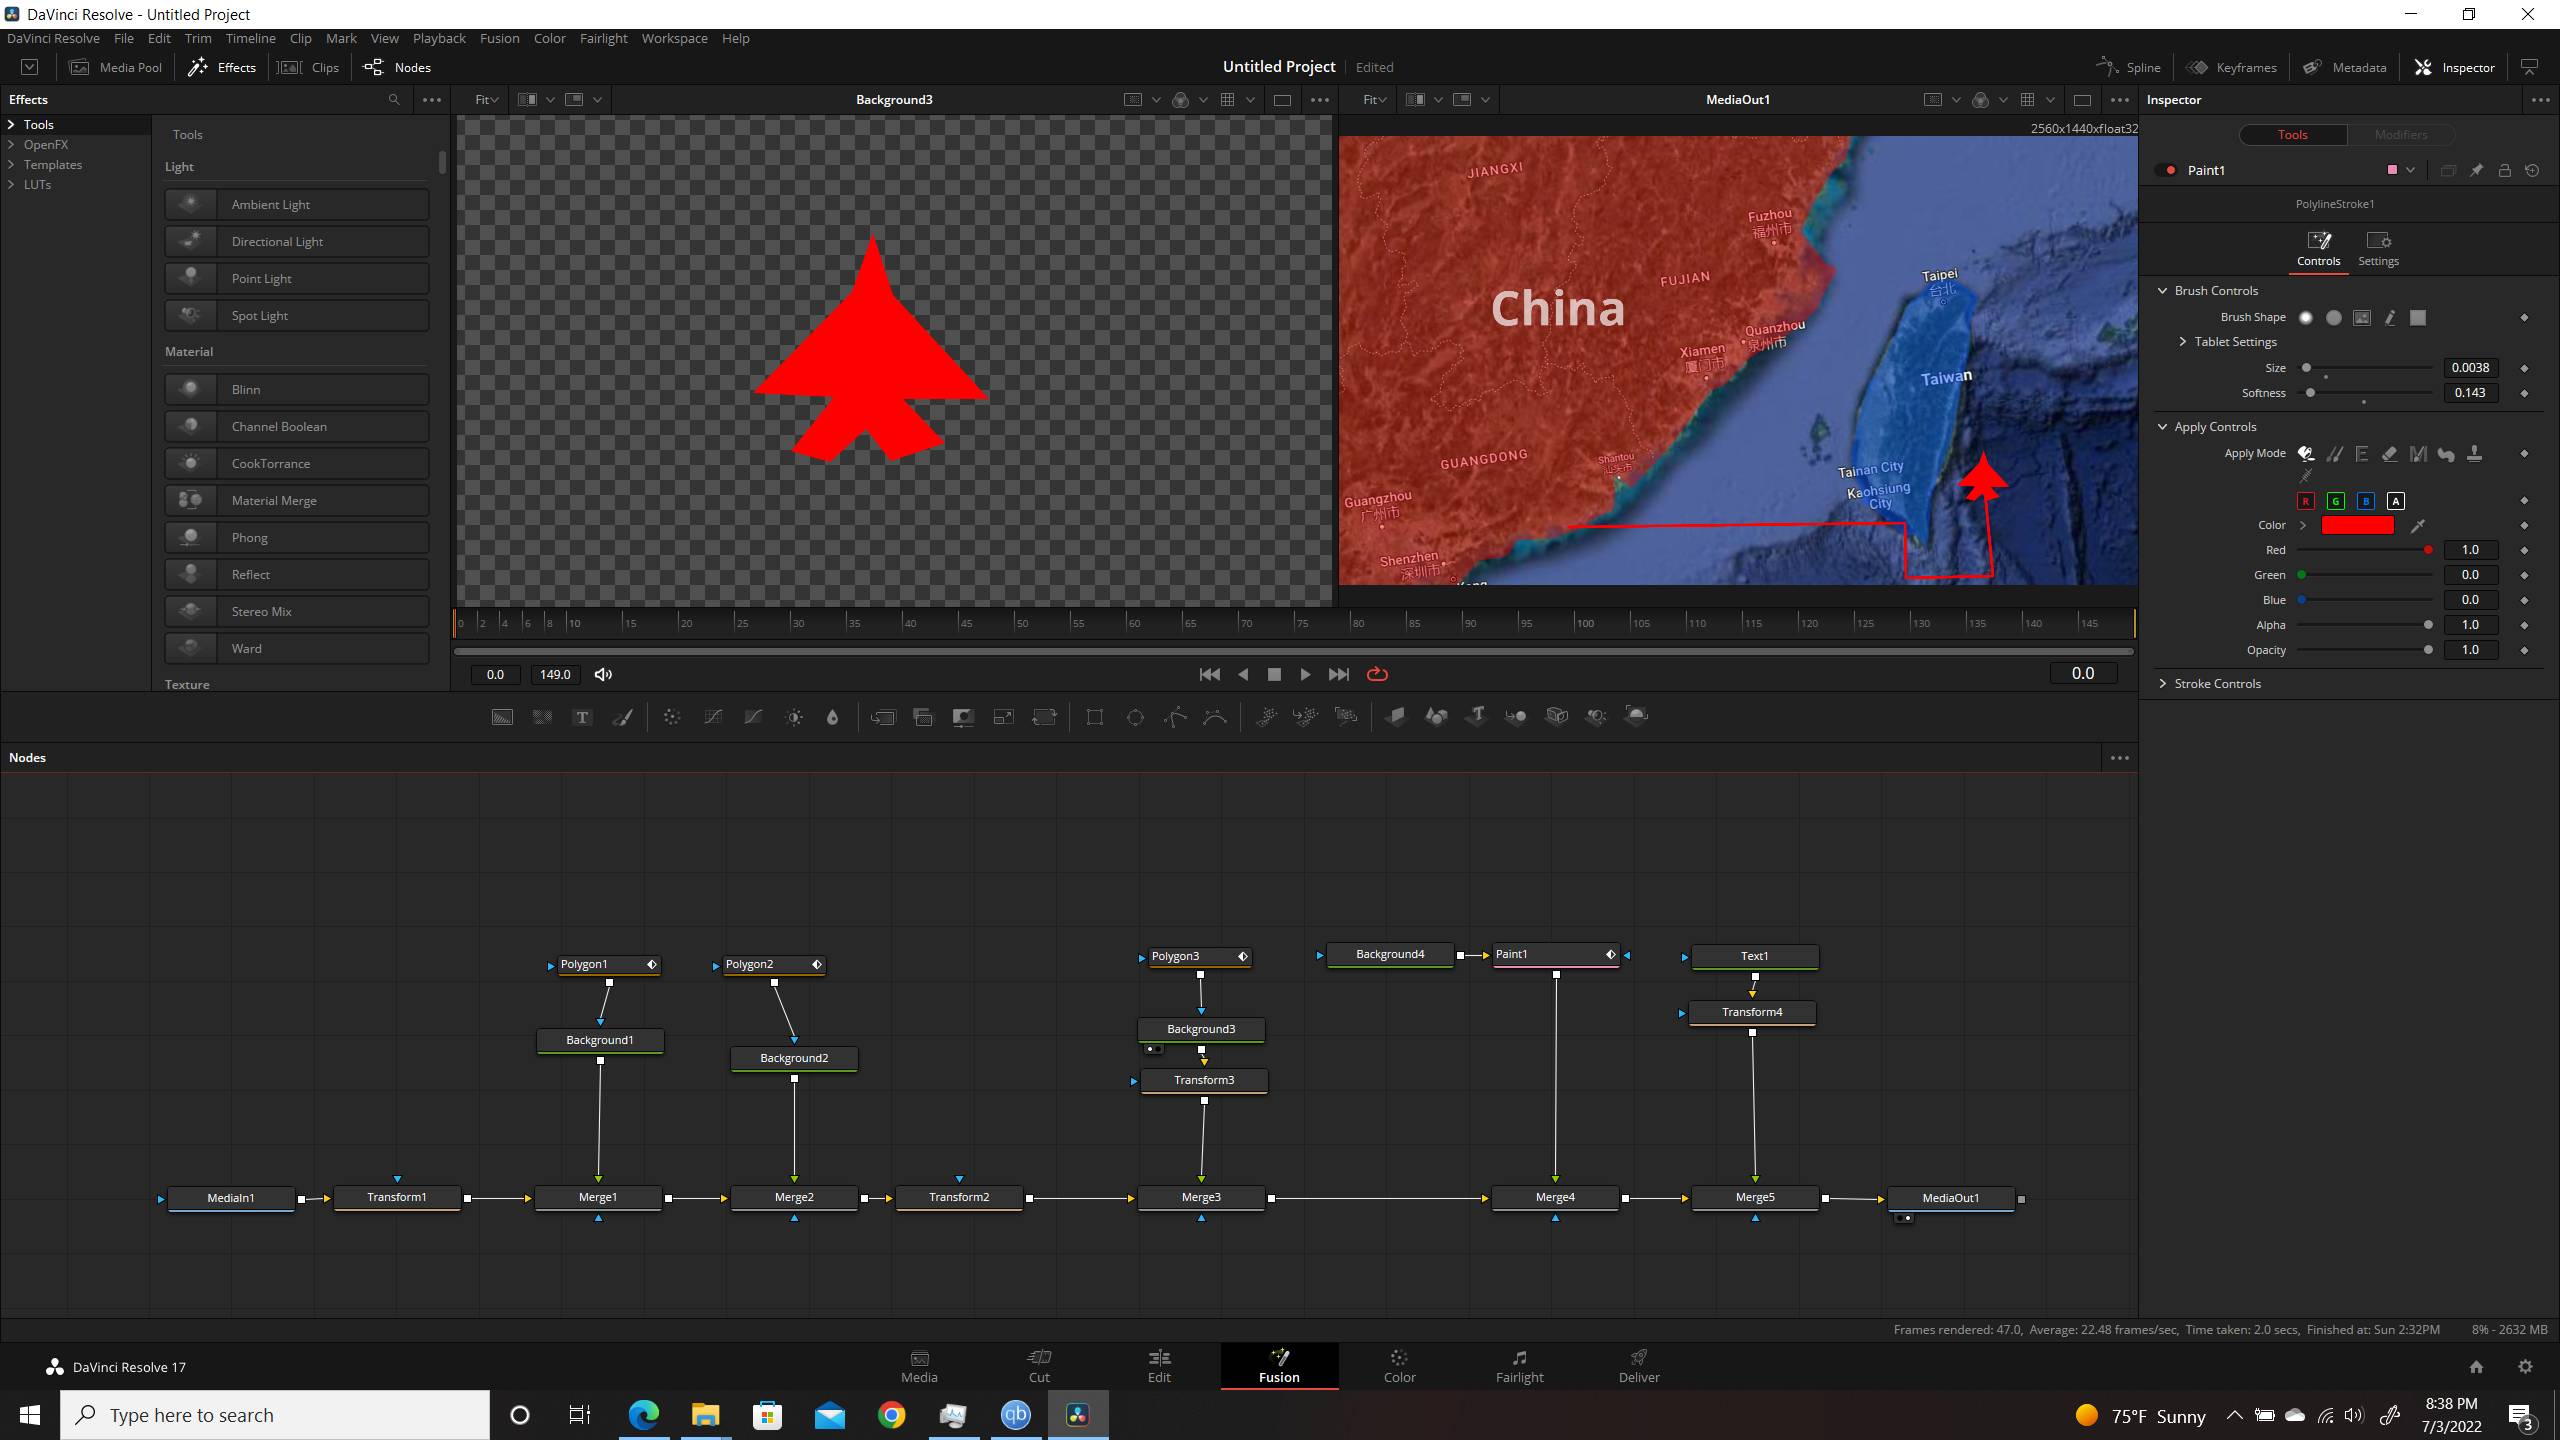This screenshot has width=2560, height=1440.
Task: Add a Background tool from the toolbar
Action: click(x=502, y=716)
